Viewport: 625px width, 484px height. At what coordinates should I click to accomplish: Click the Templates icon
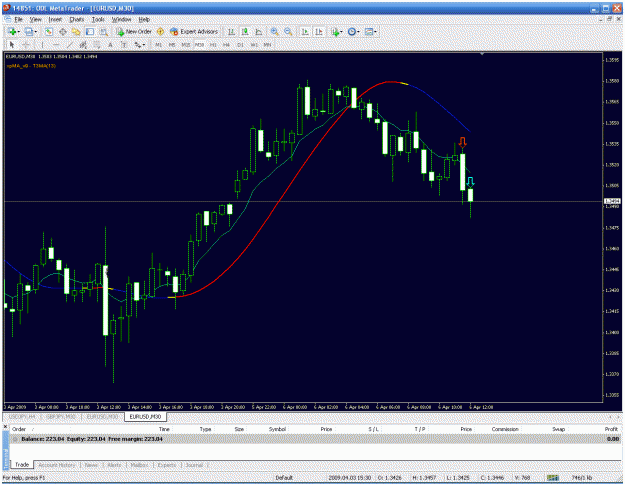point(369,31)
